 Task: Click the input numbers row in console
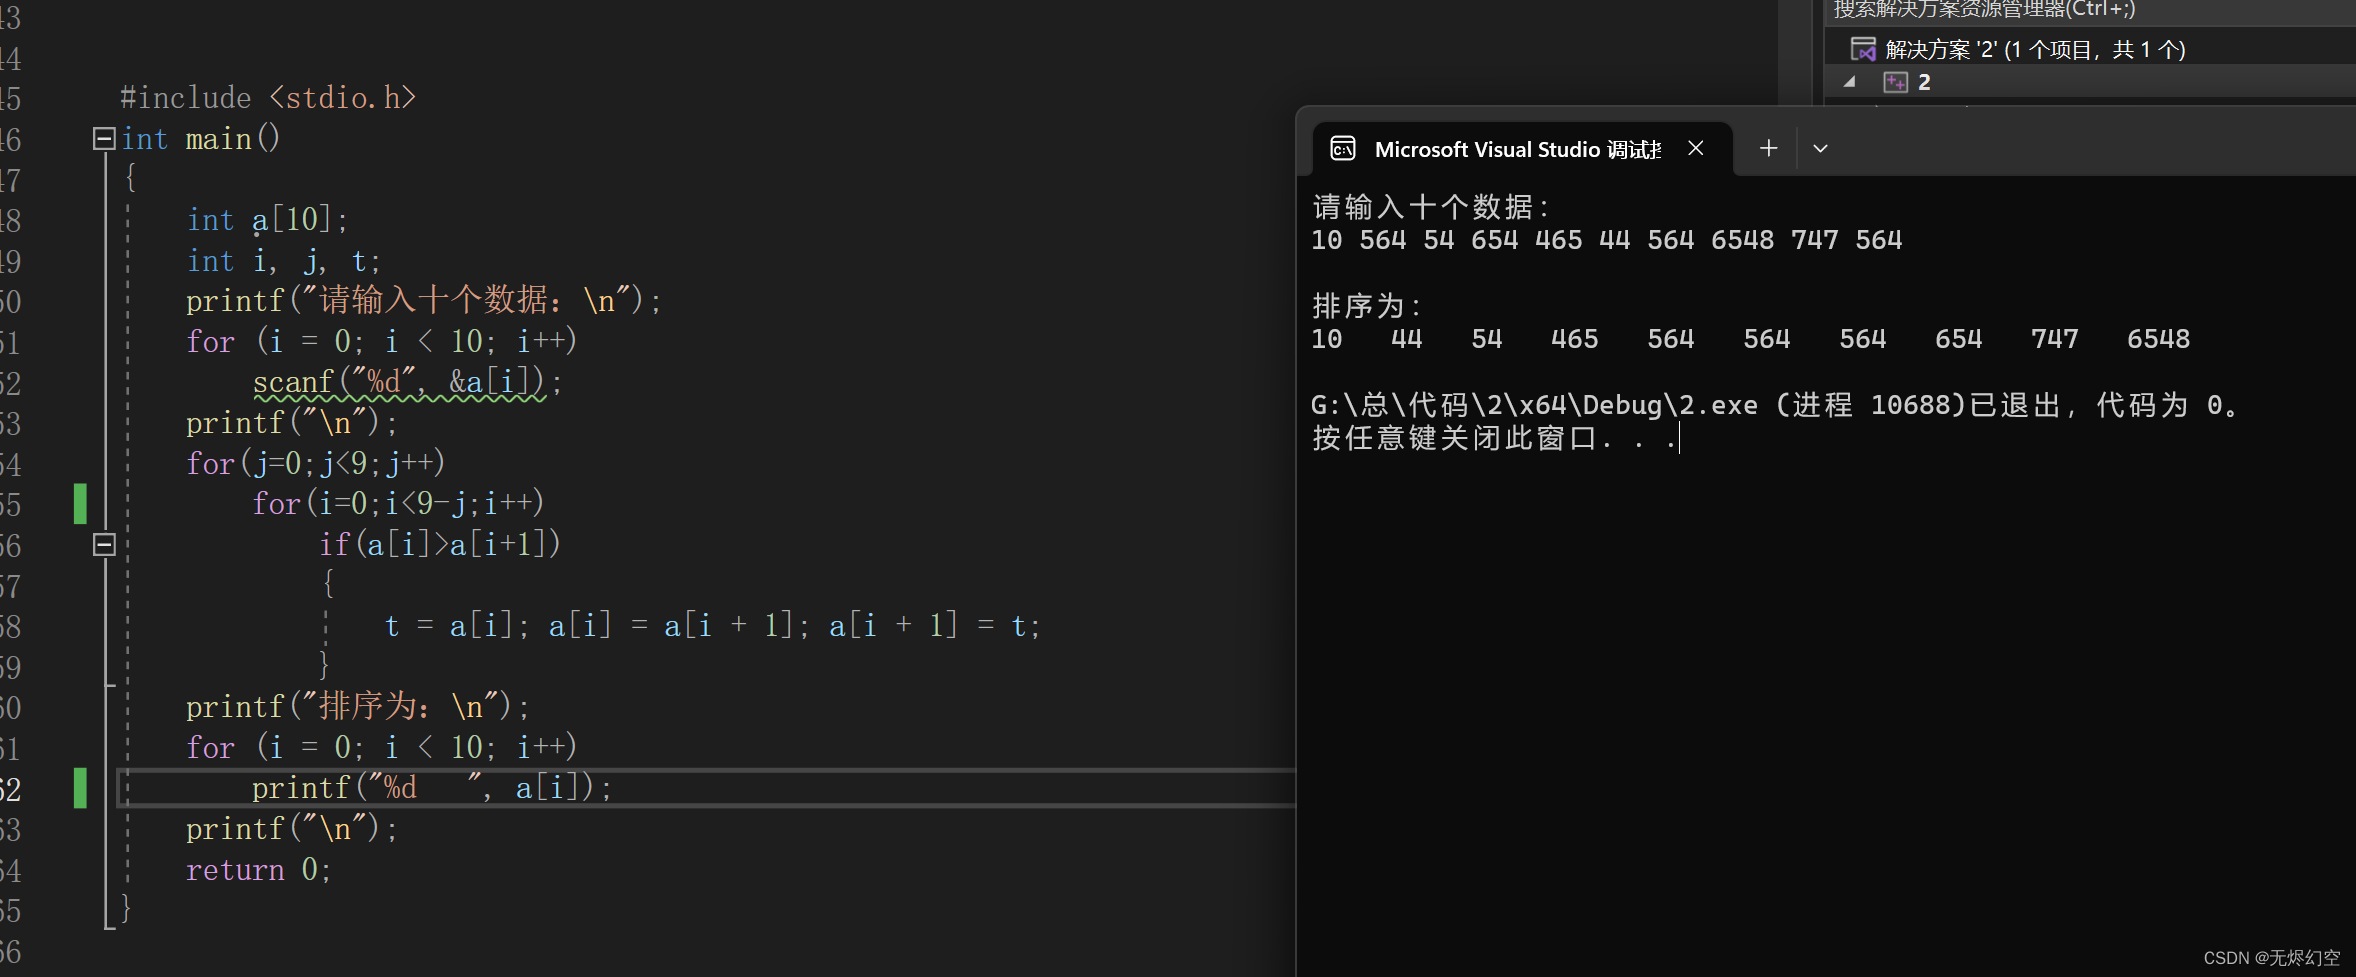[x=1607, y=240]
